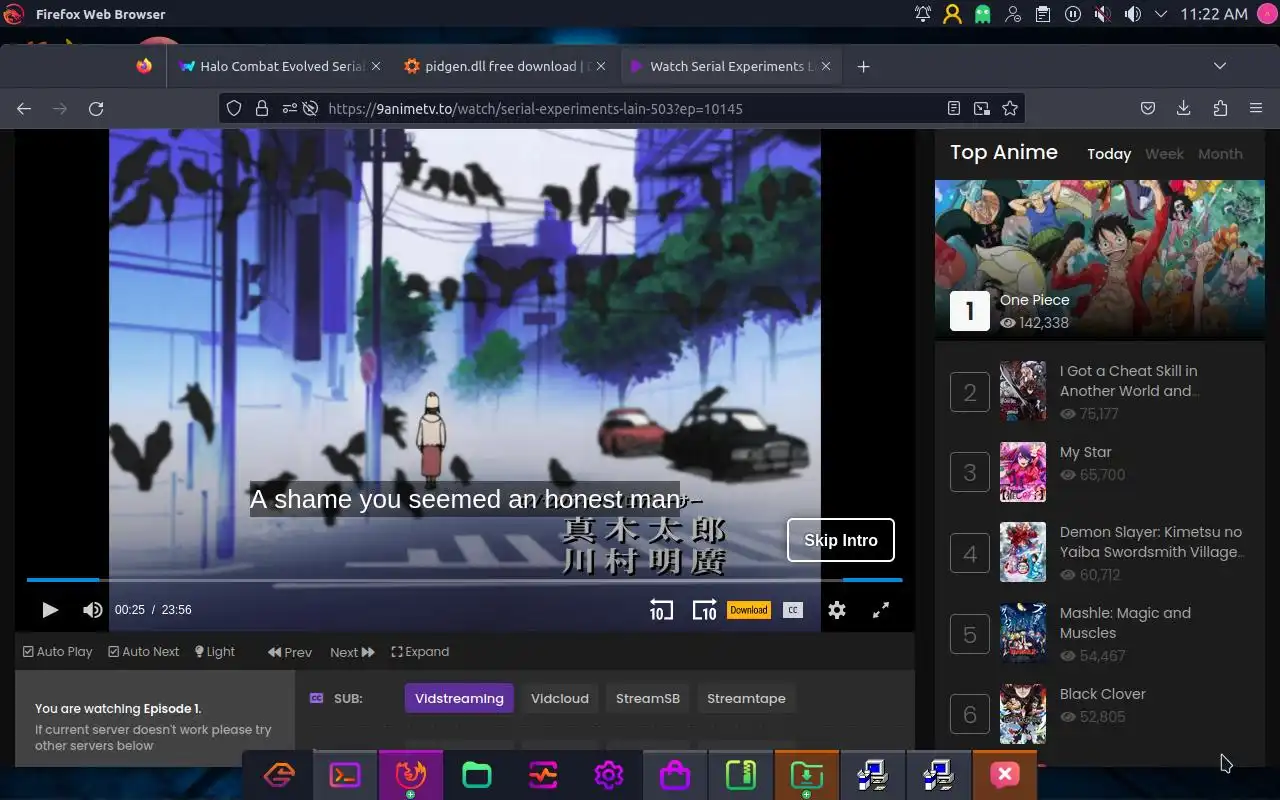Viewport: 1280px width, 800px height.
Task: Open picture-in-picture icon in address bar
Action: click(x=982, y=108)
